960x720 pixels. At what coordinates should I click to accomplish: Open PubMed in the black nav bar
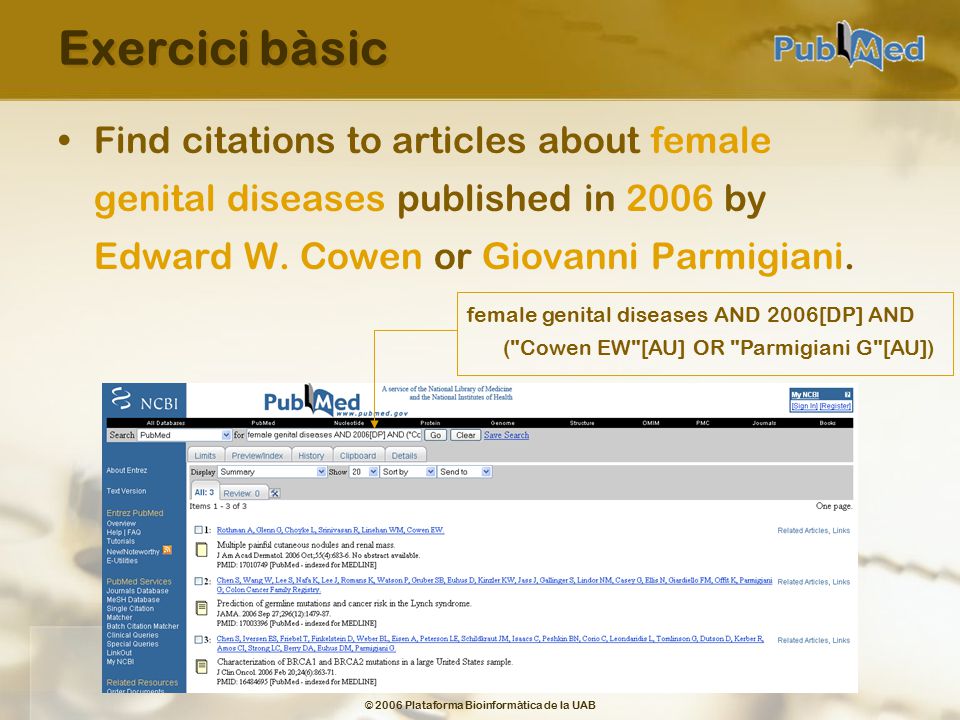tap(263, 423)
